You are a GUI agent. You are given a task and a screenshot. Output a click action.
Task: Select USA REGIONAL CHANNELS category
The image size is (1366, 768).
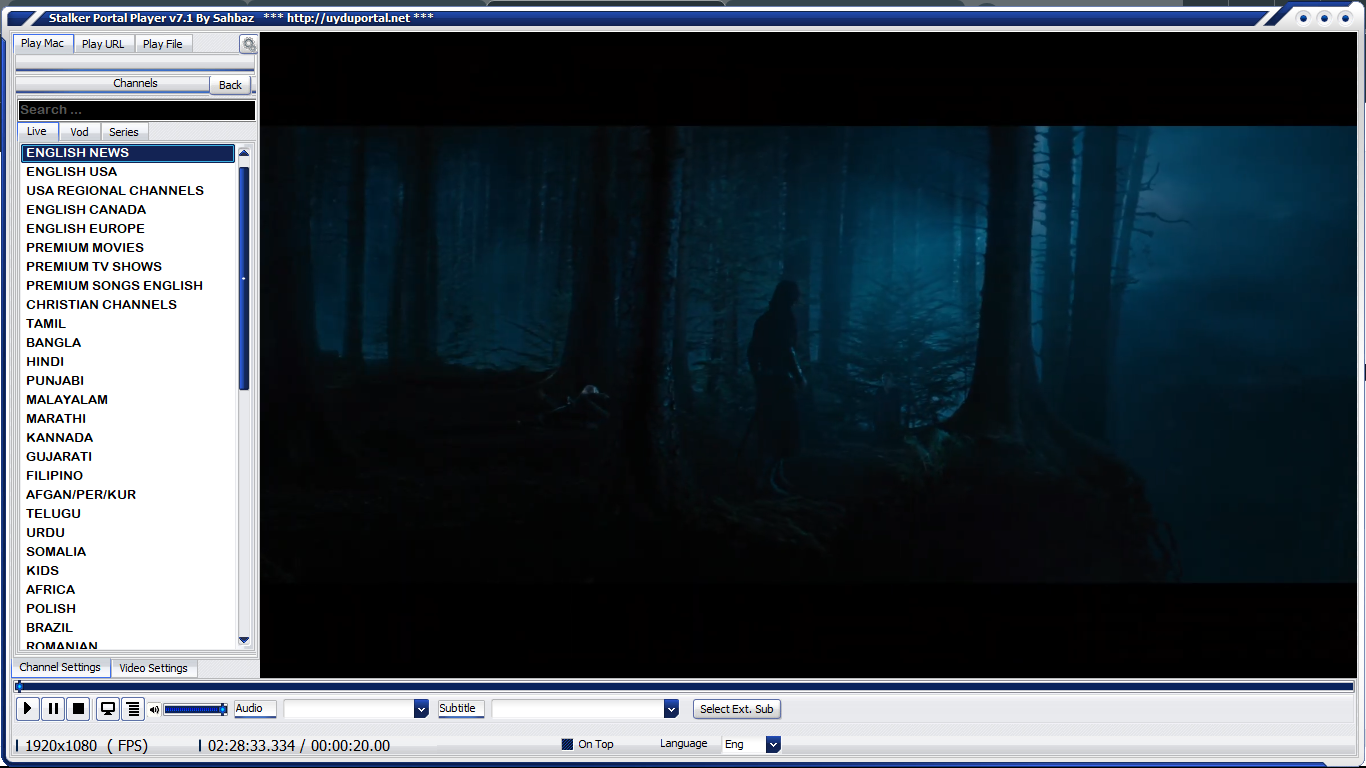(128, 191)
